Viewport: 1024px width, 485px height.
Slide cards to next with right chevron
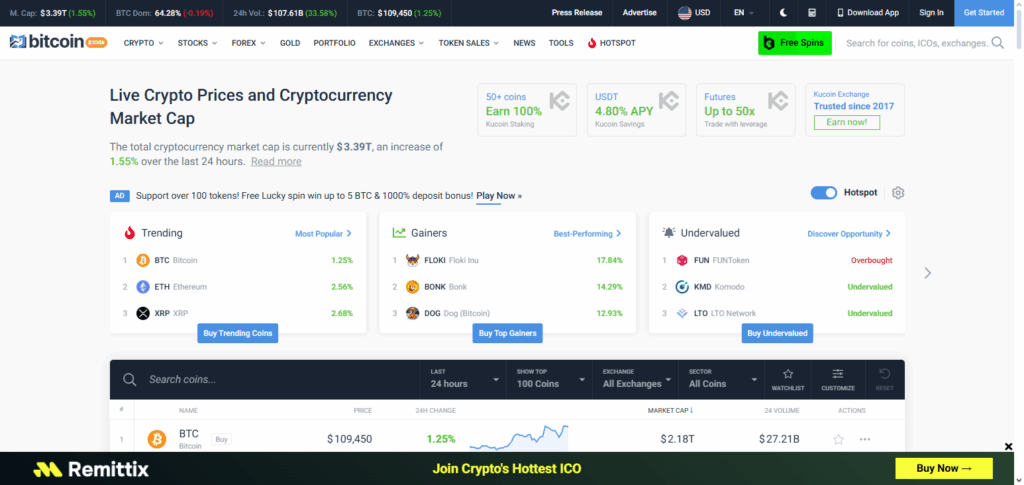pyautogui.click(x=928, y=273)
